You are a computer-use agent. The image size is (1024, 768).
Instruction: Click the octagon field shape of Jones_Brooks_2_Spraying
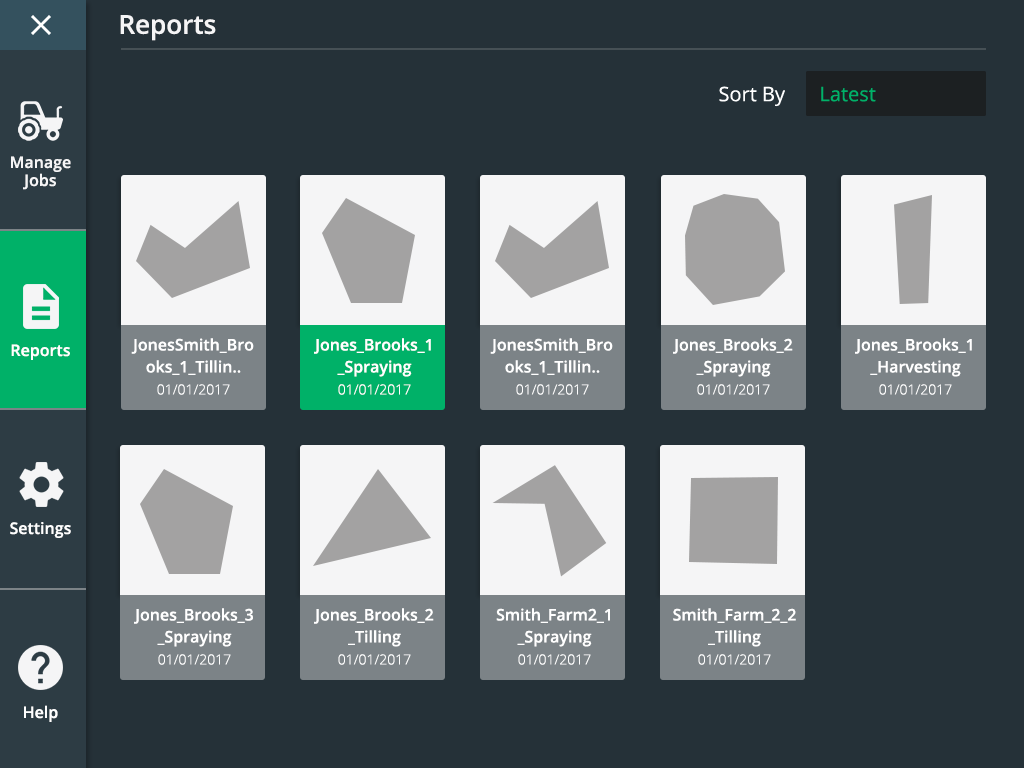tap(732, 250)
